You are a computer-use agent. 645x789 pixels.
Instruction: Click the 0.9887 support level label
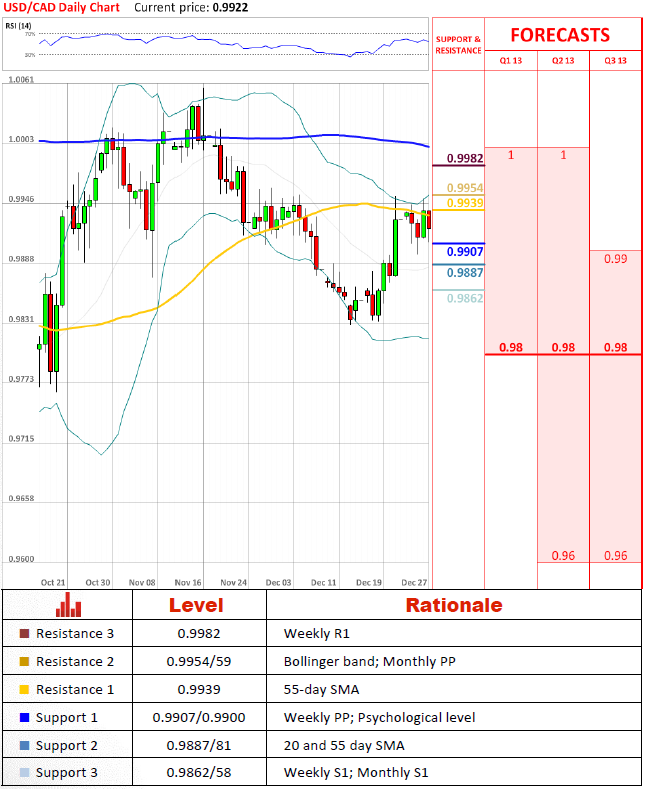point(465,273)
